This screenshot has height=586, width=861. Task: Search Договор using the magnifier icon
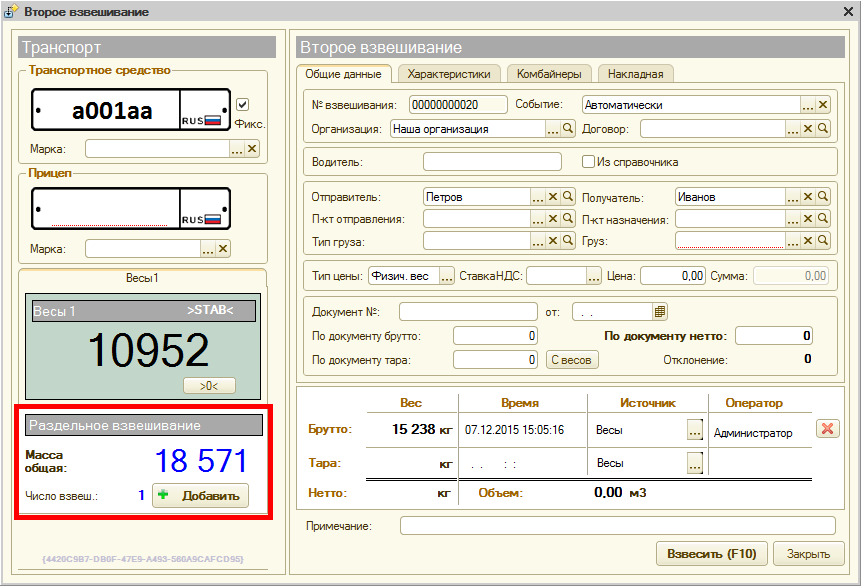(823, 129)
